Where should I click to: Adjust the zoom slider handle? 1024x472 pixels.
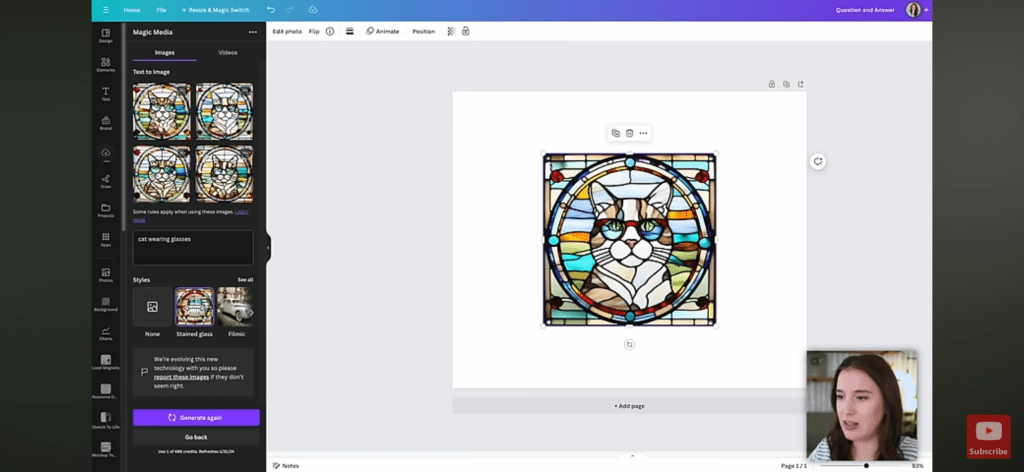866,465
